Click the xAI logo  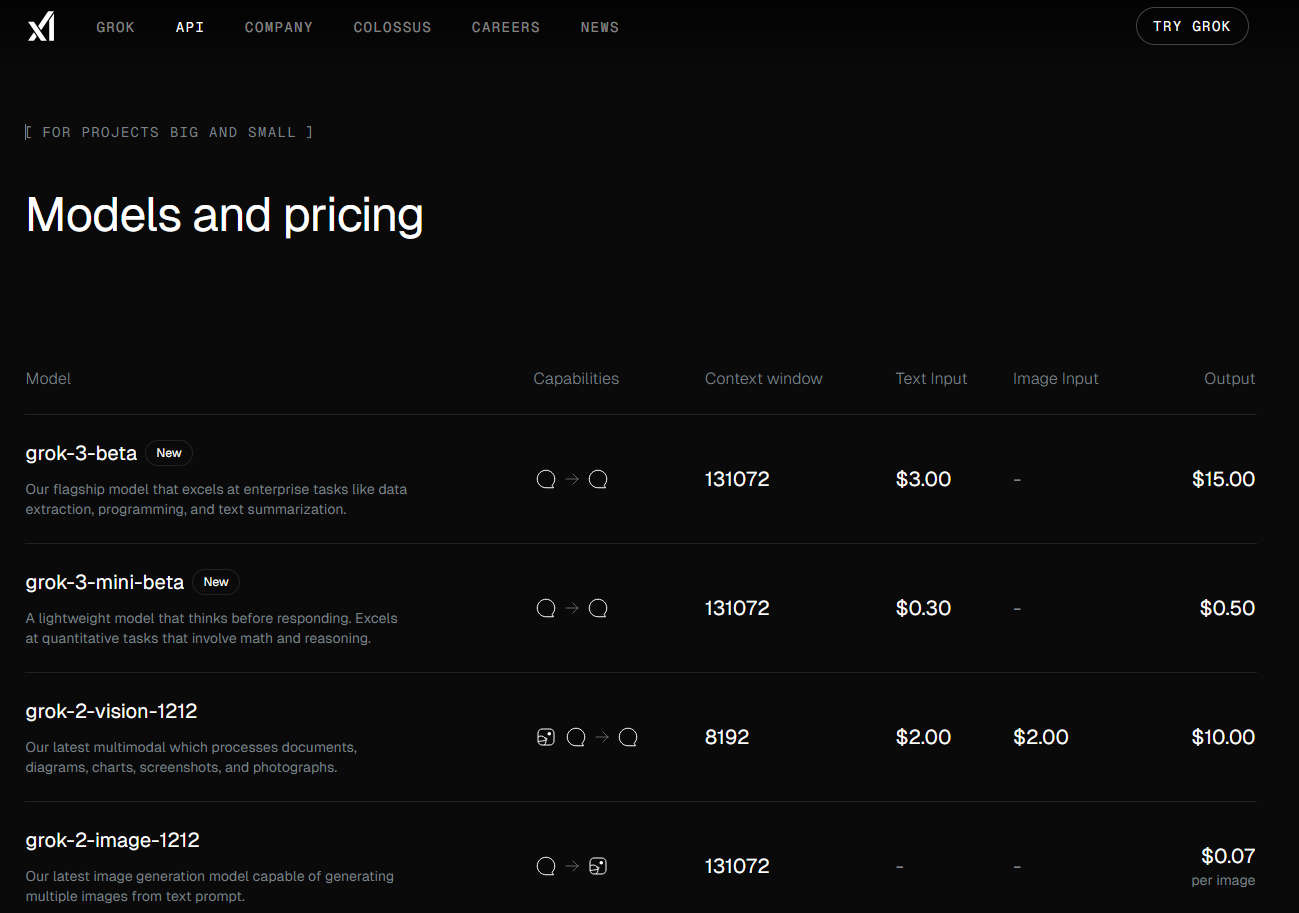[41, 27]
